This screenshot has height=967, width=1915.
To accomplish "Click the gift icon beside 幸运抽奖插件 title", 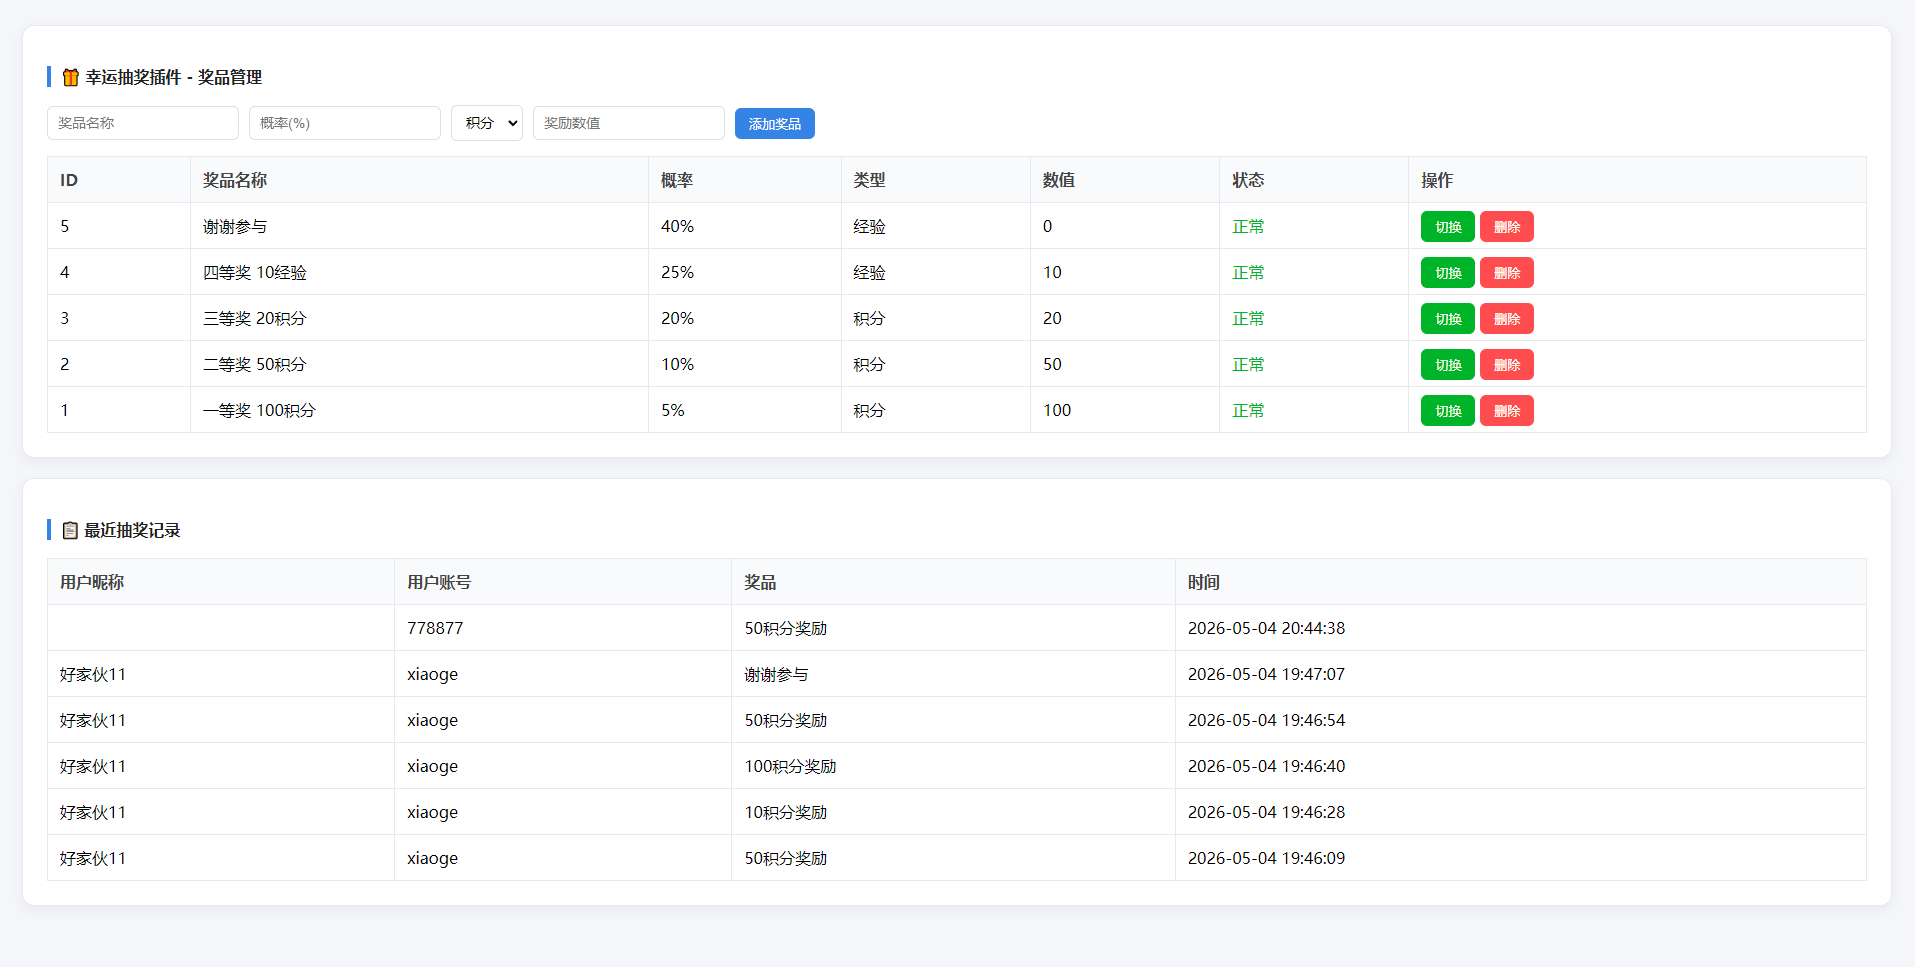I will tap(70, 77).
